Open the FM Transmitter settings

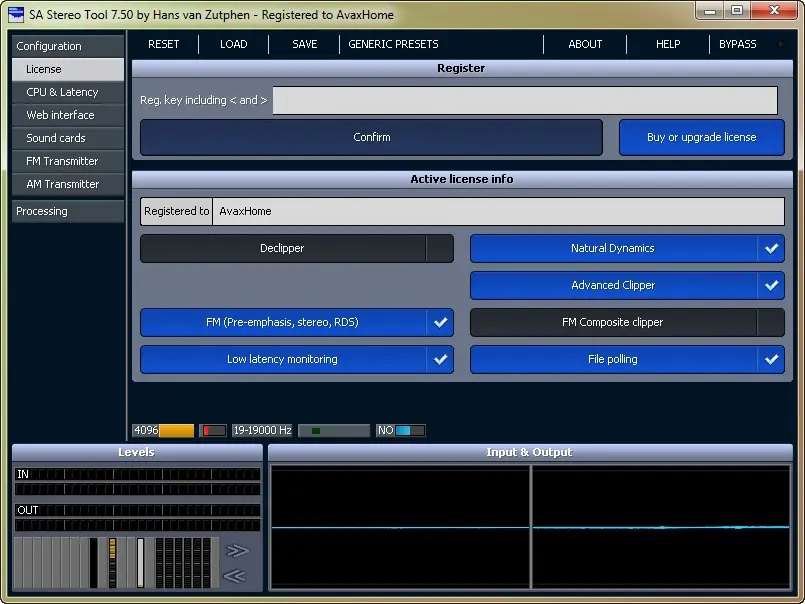pos(68,161)
